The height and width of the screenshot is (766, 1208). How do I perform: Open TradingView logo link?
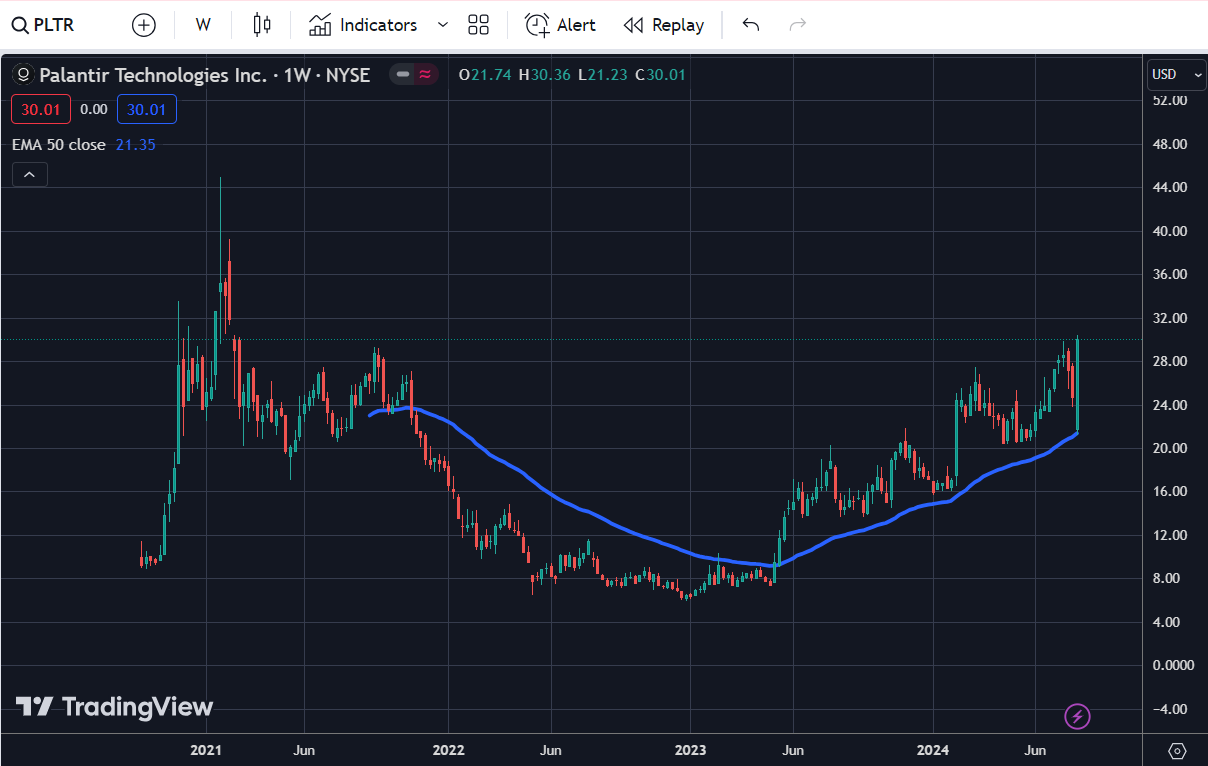pyautogui.click(x=114, y=707)
